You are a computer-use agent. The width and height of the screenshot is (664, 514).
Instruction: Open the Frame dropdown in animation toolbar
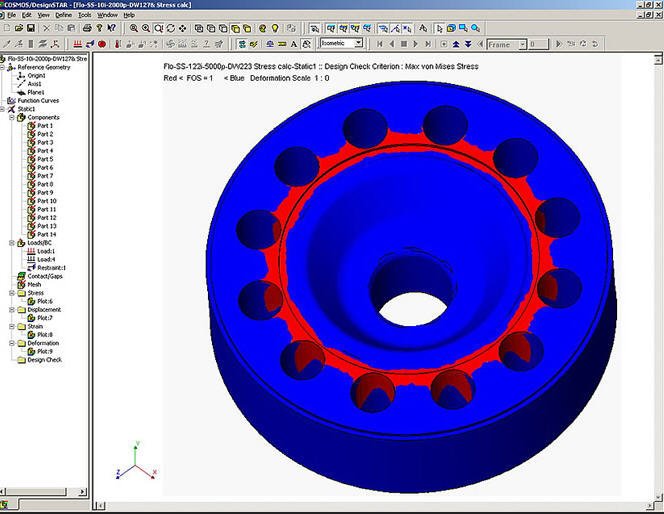click(x=523, y=44)
